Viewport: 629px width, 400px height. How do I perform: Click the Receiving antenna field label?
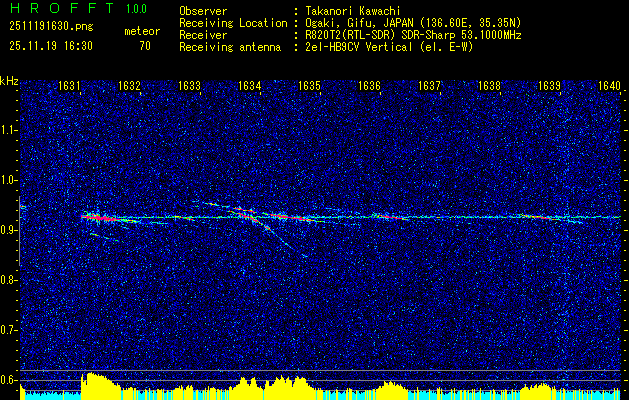pos(230,47)
